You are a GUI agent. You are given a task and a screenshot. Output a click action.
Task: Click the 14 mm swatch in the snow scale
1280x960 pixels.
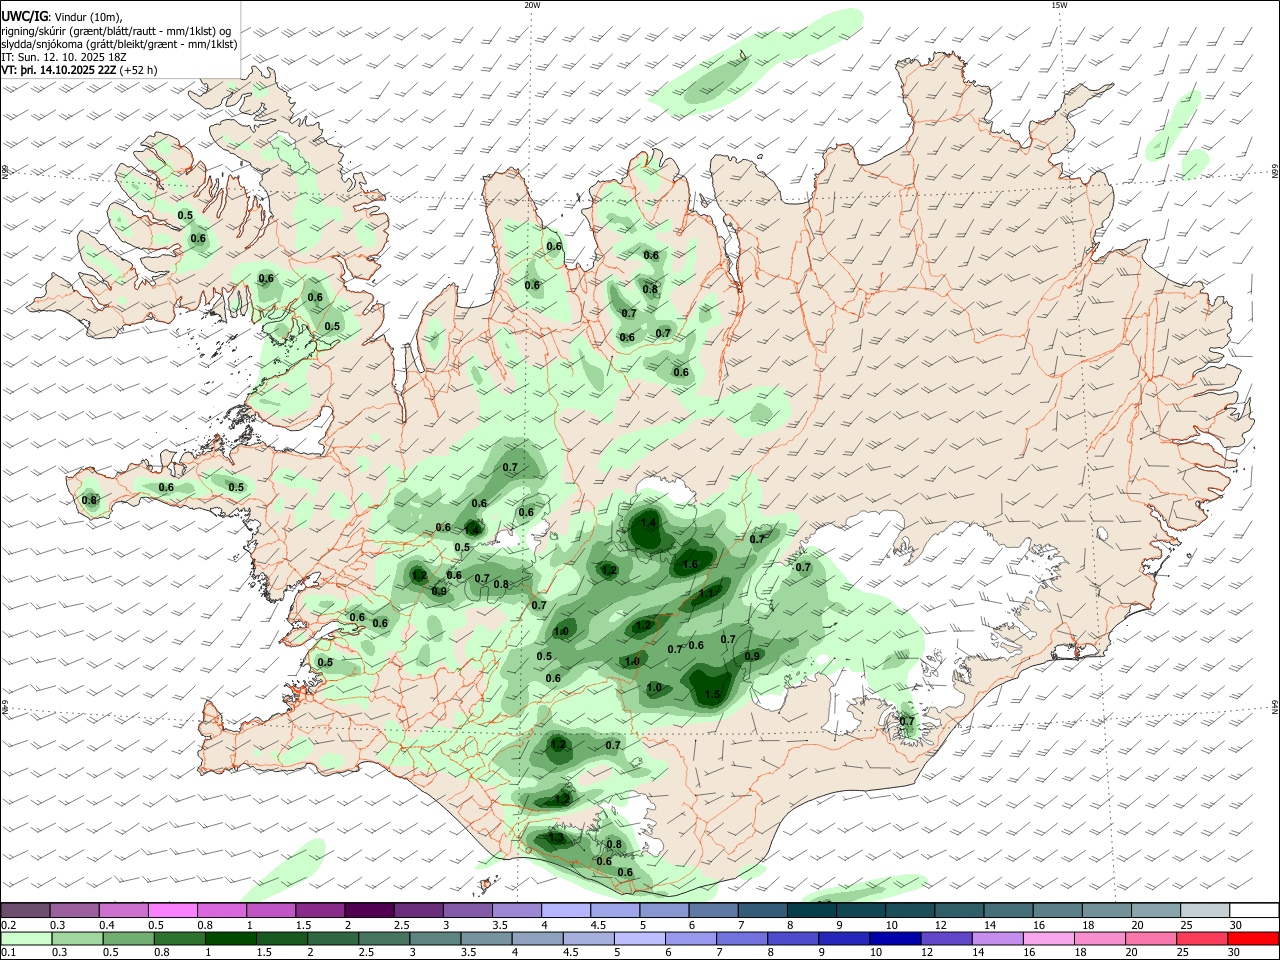click(1008, 911)
